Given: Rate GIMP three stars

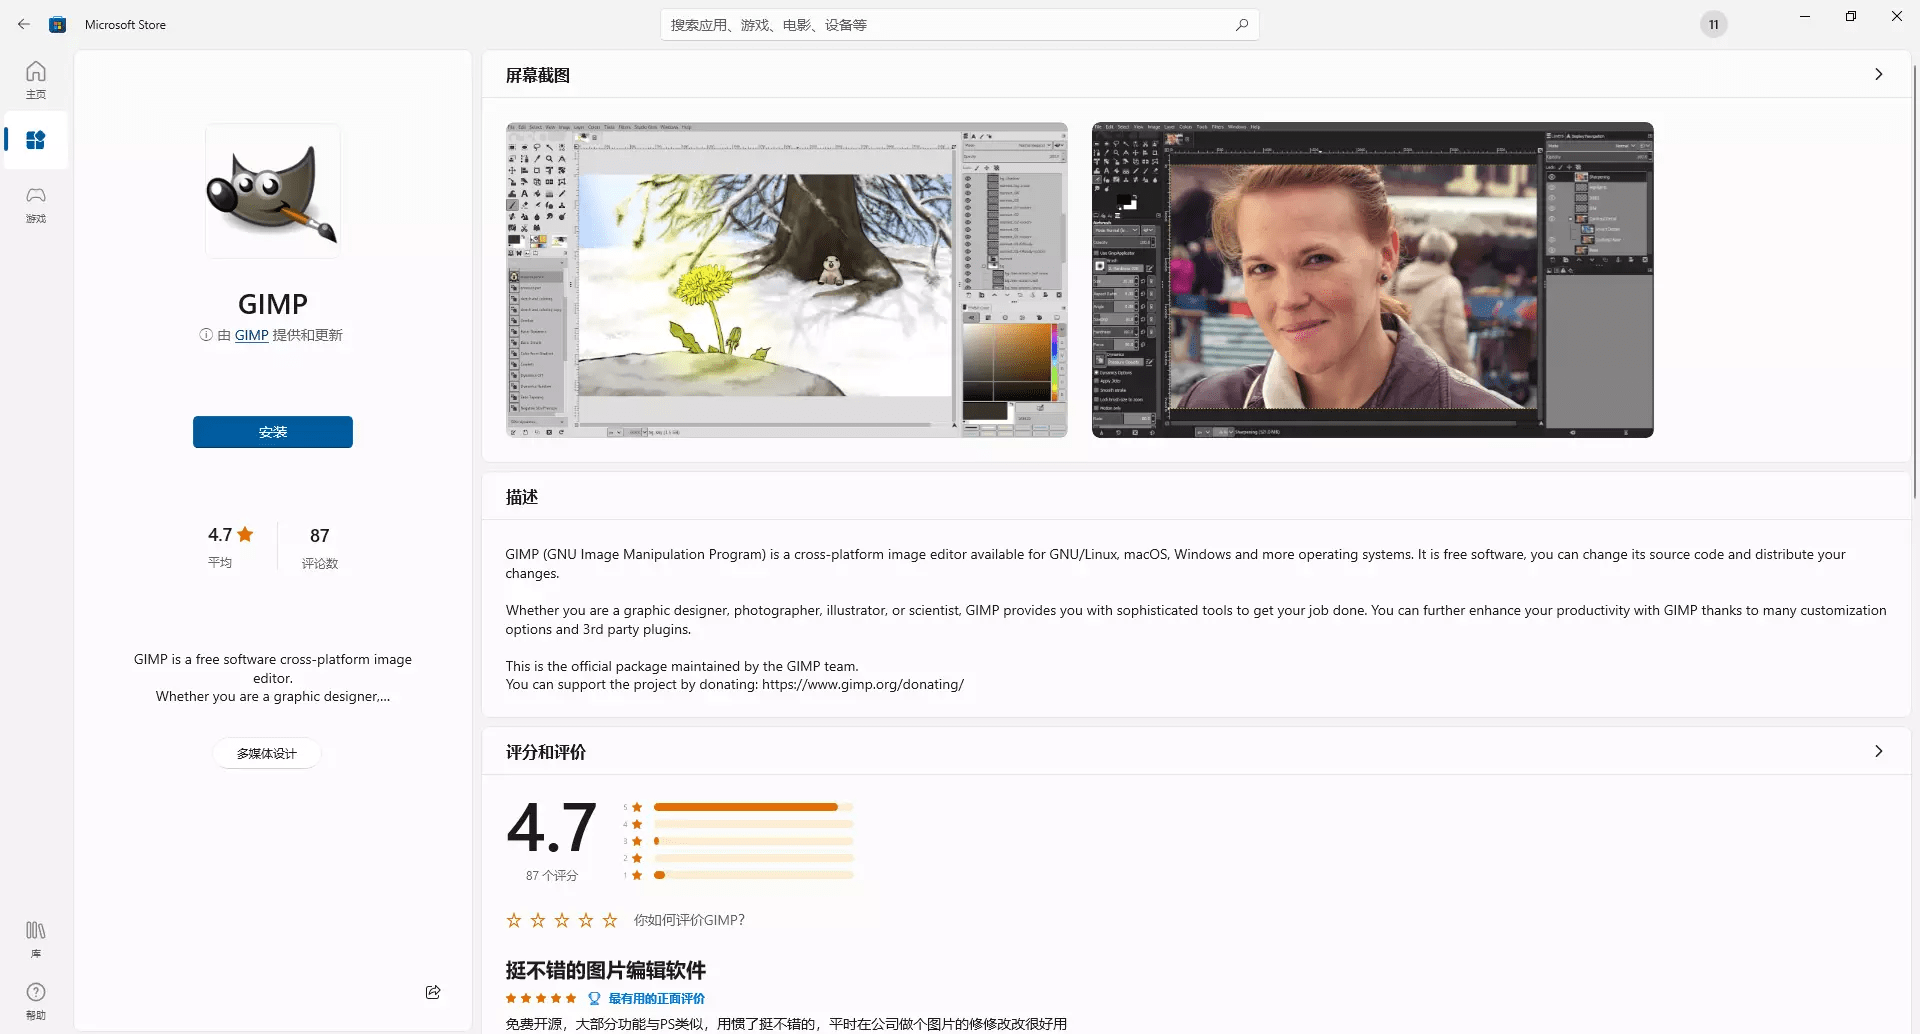Looking at the screenshot, I should tap(562, 920).
